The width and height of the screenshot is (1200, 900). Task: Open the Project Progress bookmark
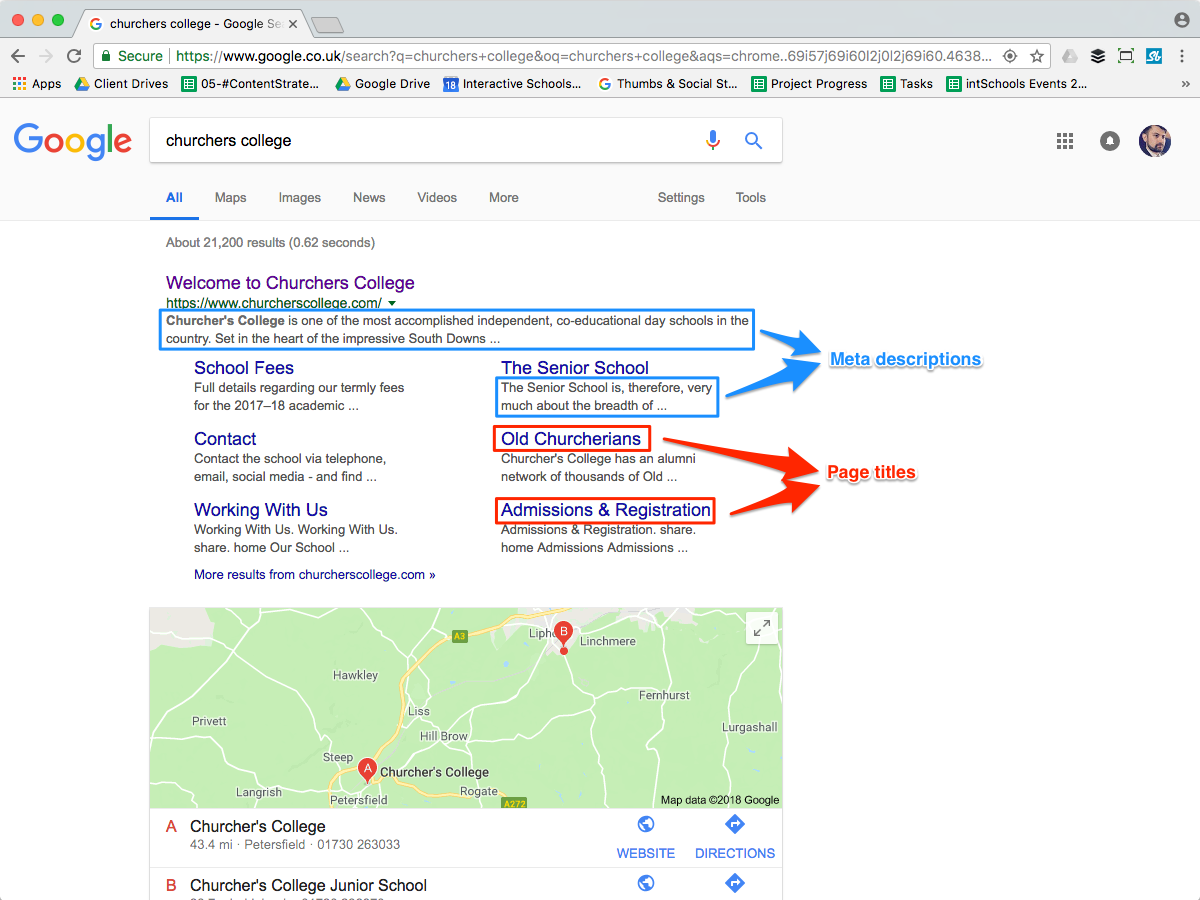coord(810,84)
